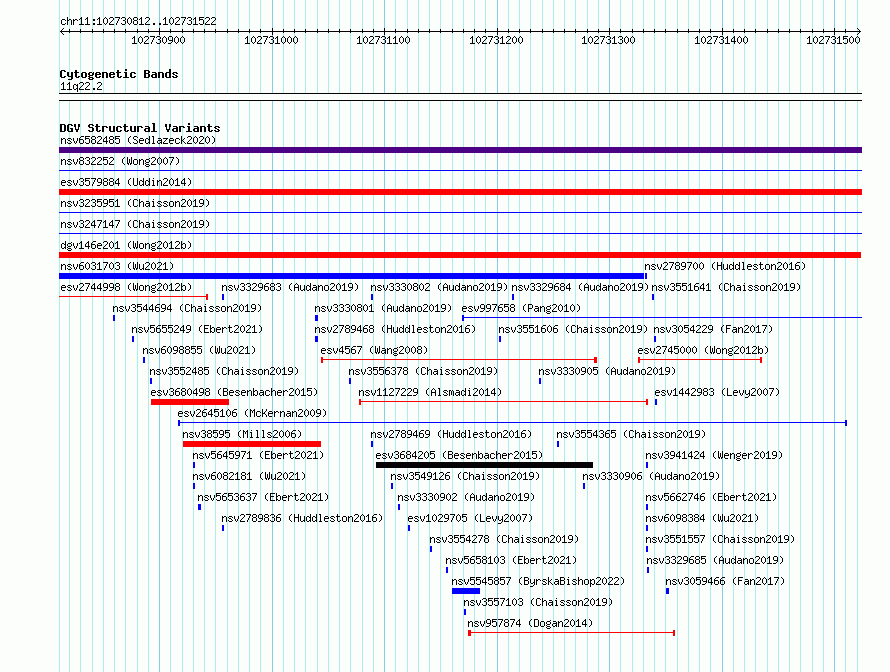
Task: Click nsv2789469 (Huddleston2016) label
Action: click(x=451, y=434)
